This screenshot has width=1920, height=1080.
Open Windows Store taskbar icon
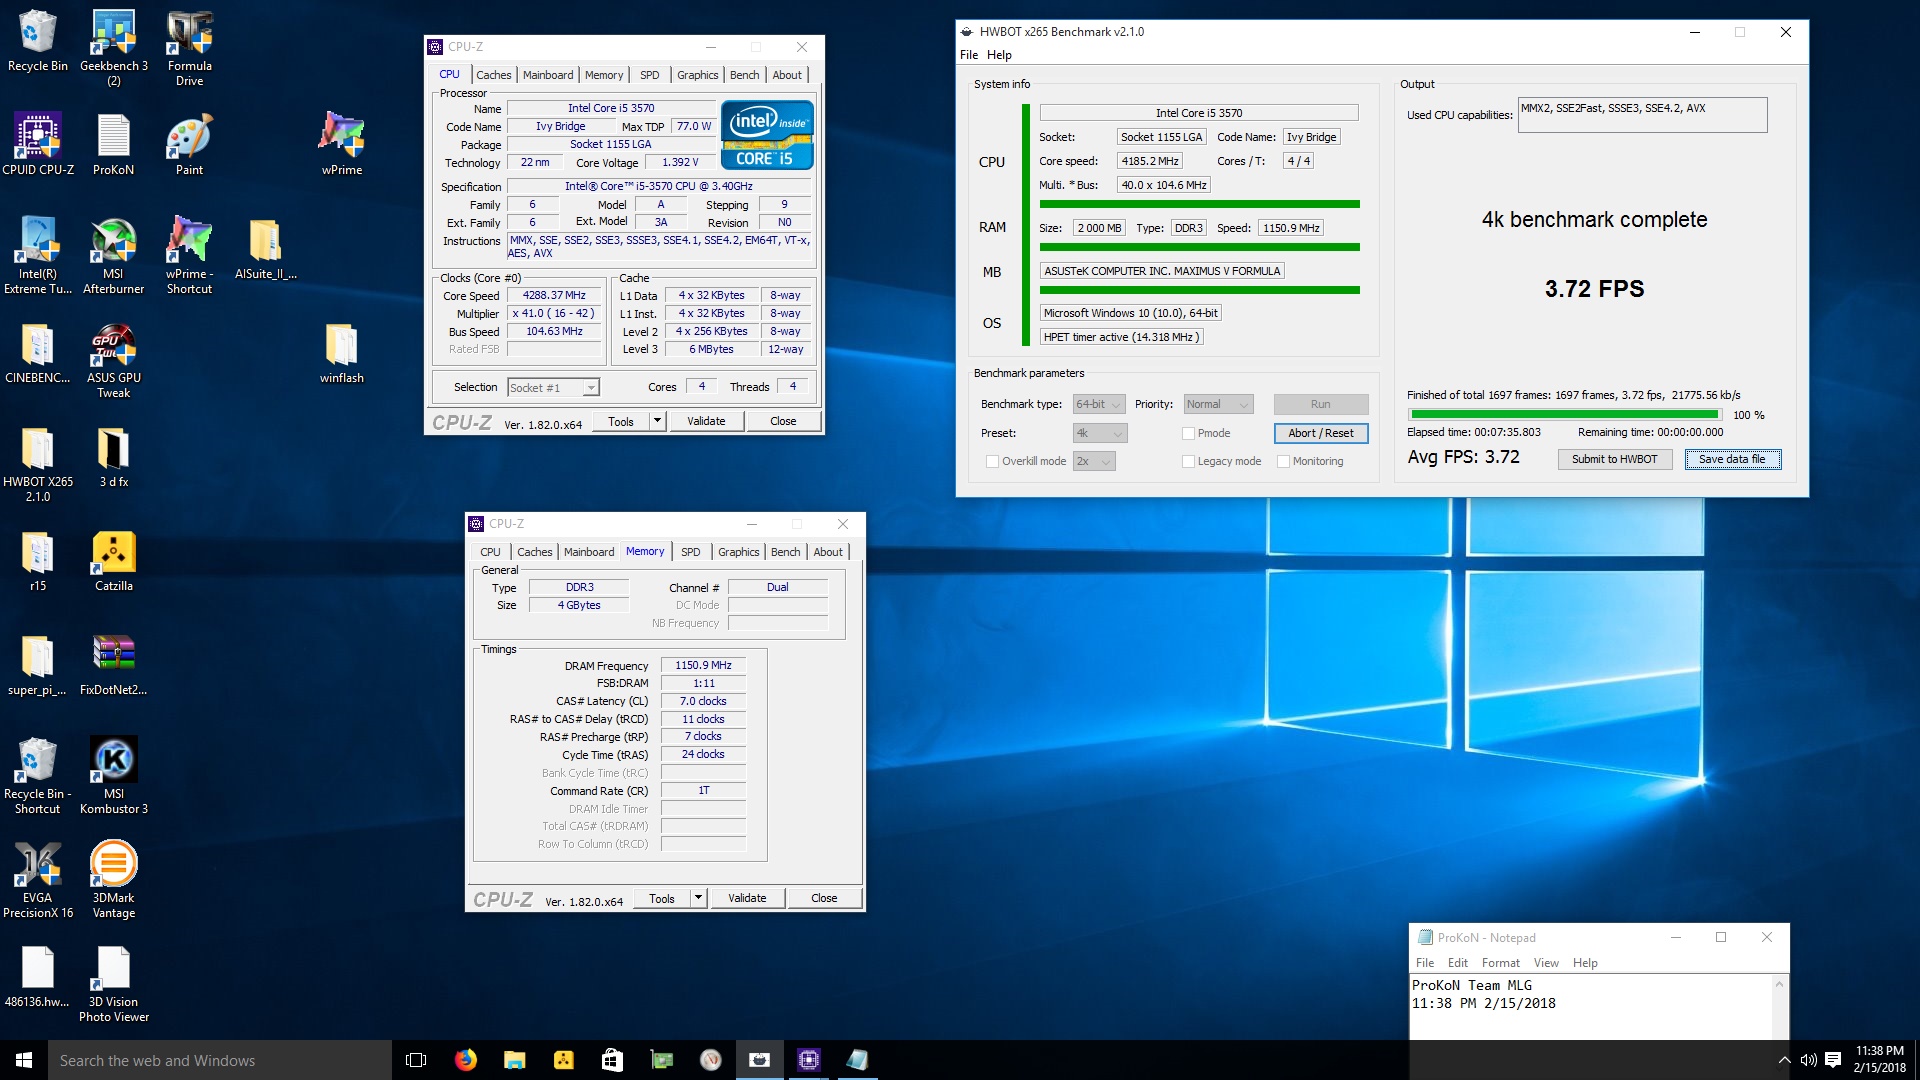(x=613, y=1060)
